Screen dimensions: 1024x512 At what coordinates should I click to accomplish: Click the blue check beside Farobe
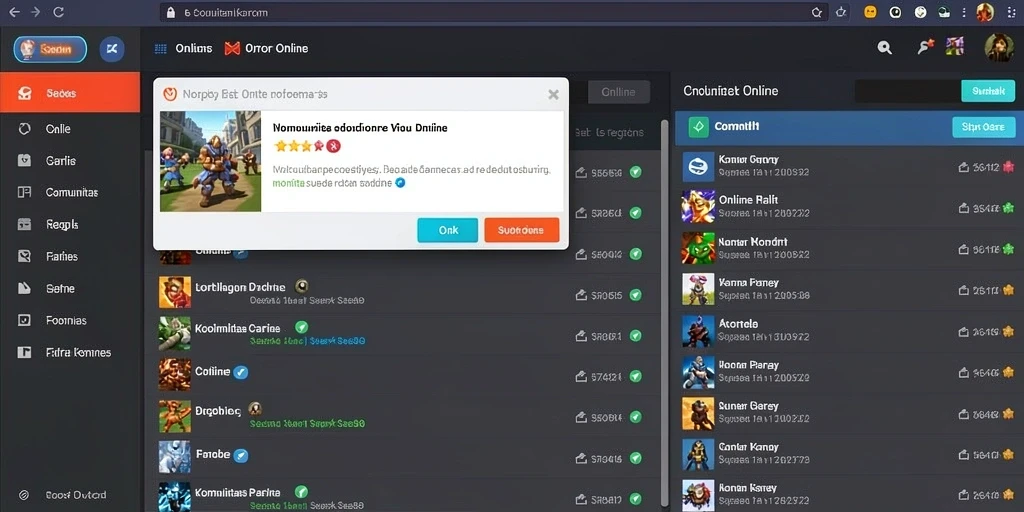tap(241, 455)
